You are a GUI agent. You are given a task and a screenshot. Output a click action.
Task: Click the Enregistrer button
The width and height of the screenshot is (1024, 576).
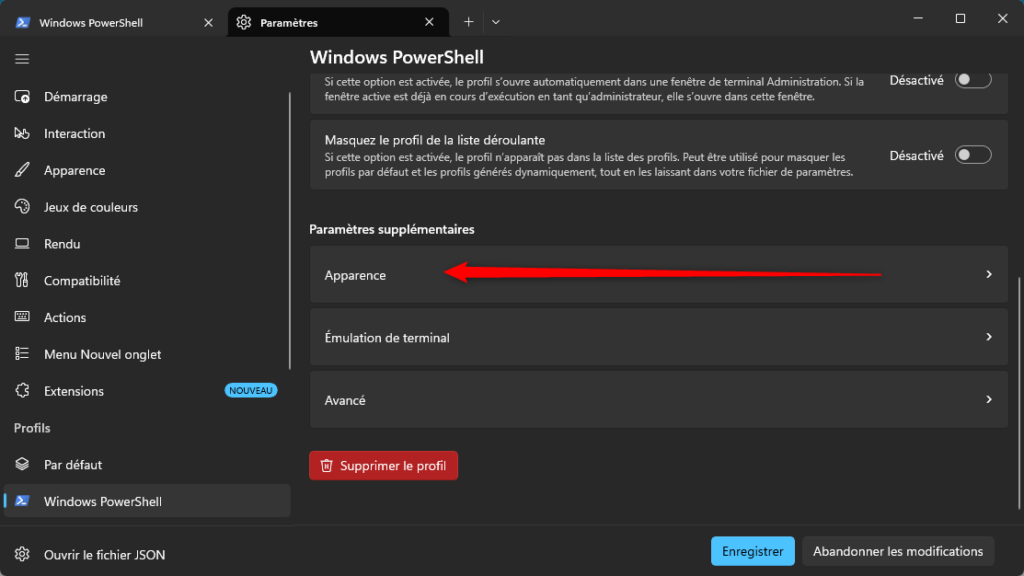(x=752, y=551)
